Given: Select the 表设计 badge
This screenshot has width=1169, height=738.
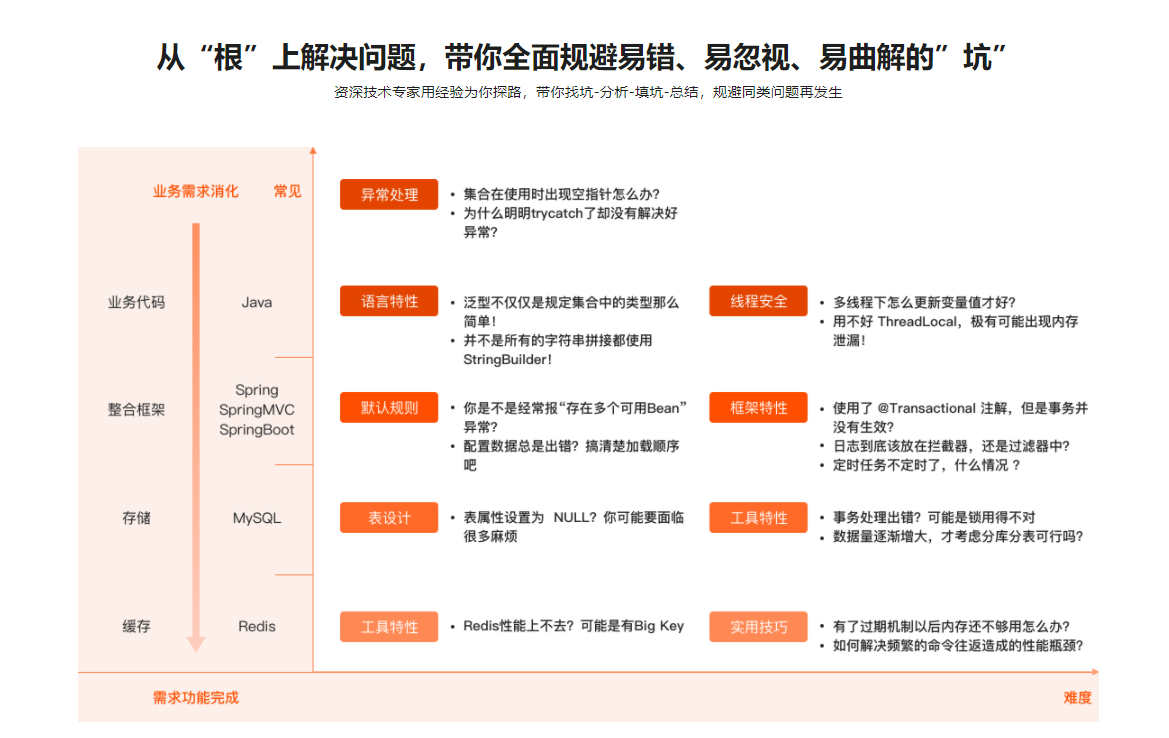Looking at the screenshot, I should tap(388, 517).
